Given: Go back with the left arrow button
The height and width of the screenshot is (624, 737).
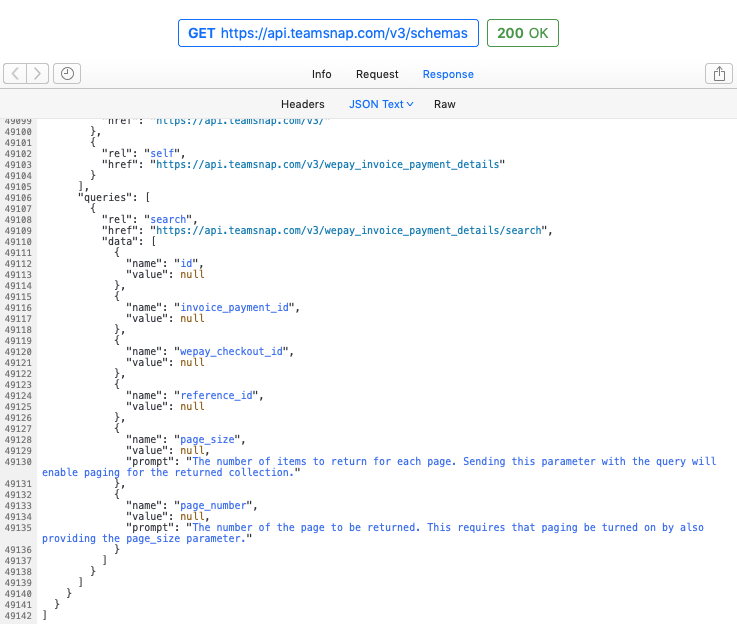Looking at the screenshot, I should [15, 74].
